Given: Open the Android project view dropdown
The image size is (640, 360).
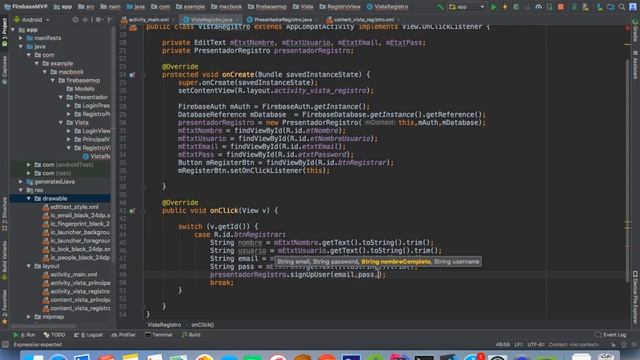Looking at the screenshot, I should [x=32, y=20].
